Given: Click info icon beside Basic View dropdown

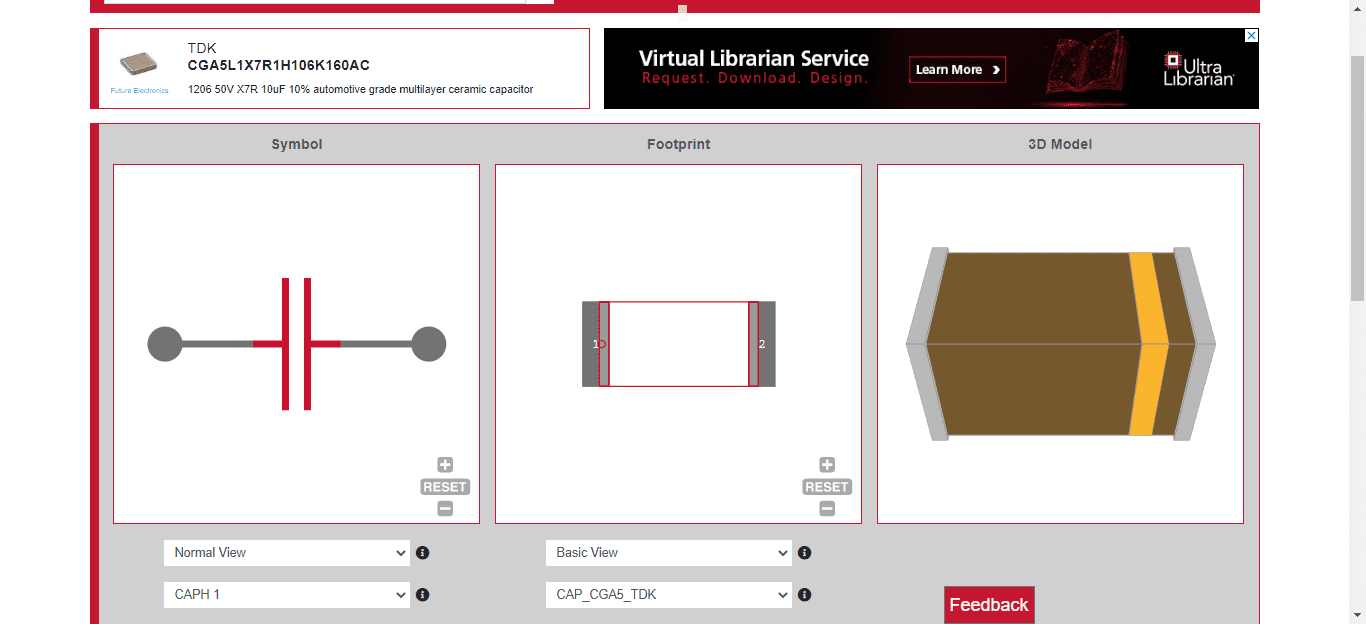Looking at the screenshot, I should click(805, 553).
